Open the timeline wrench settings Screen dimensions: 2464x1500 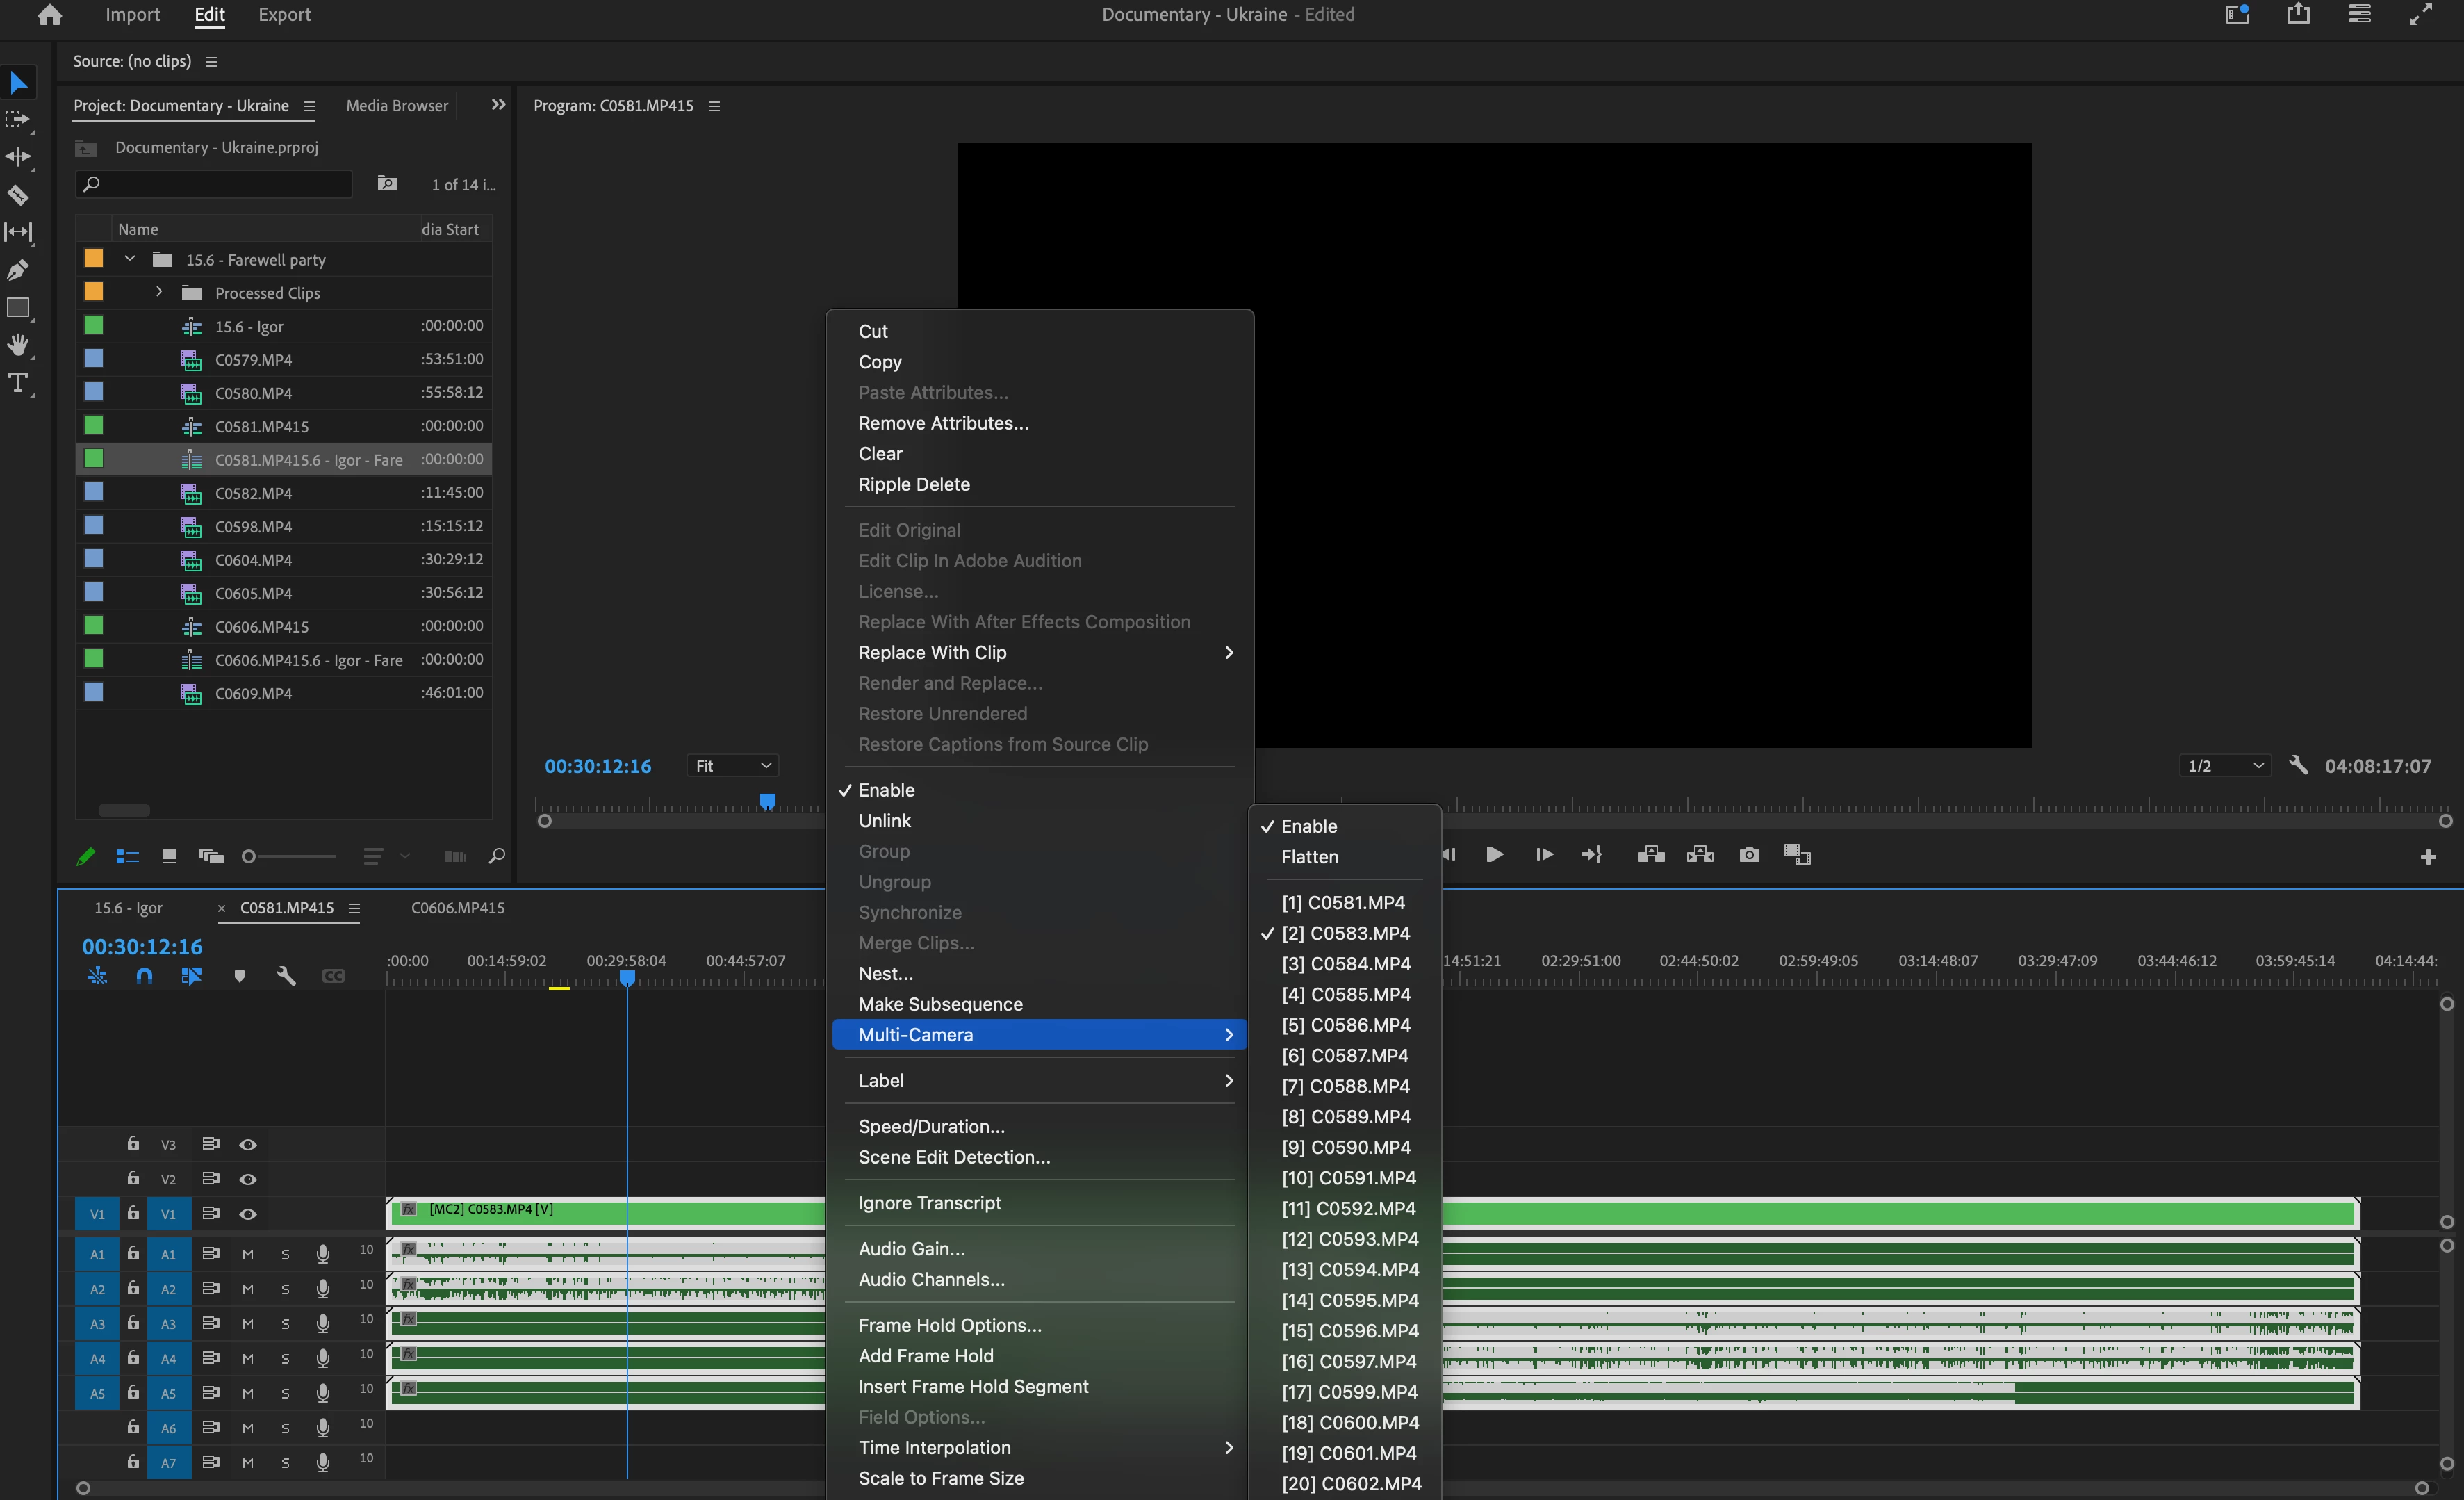tap(286, 976)
